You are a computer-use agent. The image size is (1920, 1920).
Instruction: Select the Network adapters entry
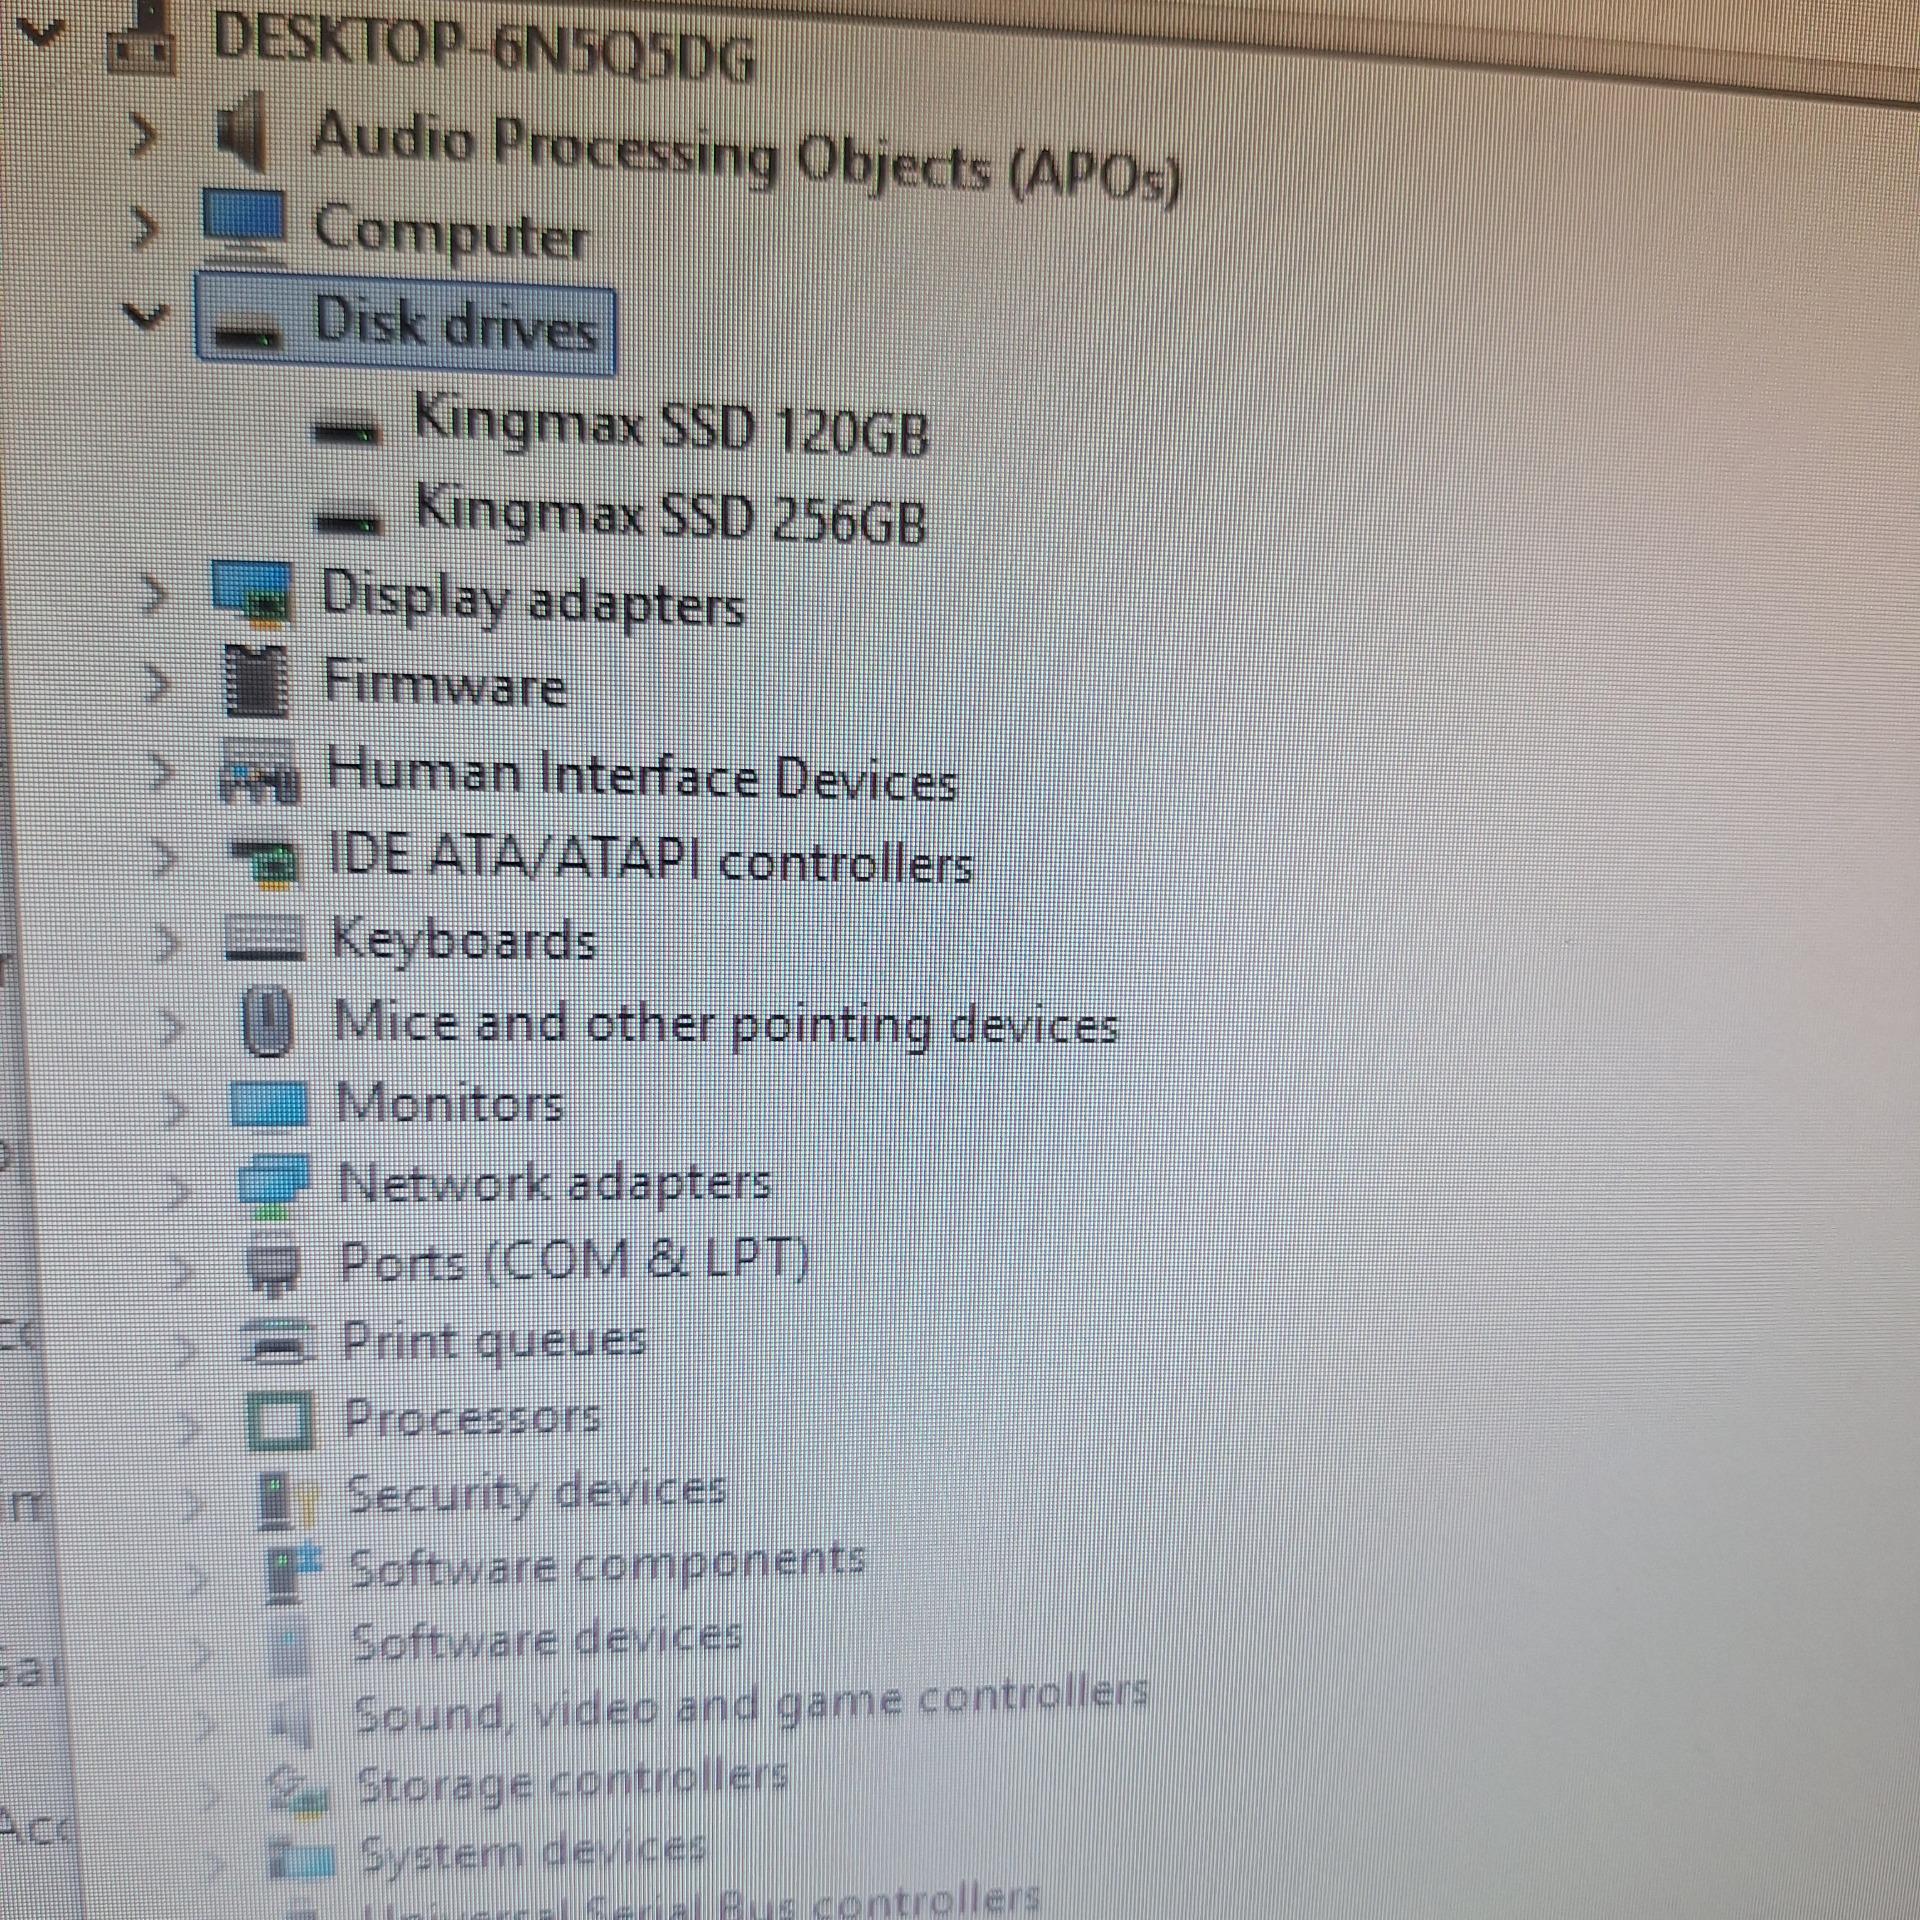554,1181
